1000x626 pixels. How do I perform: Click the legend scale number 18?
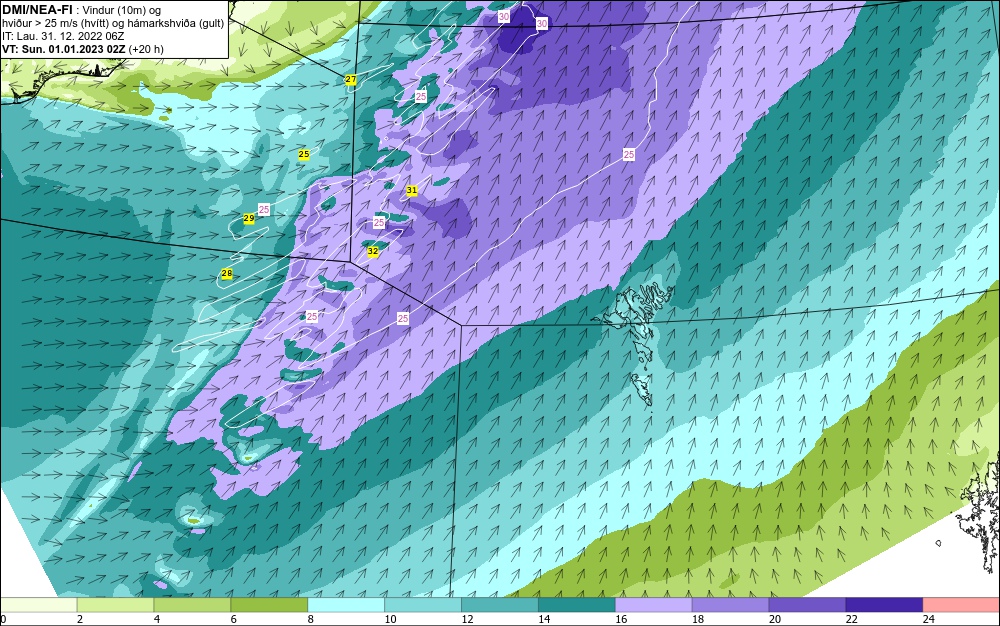coord(698,619)
